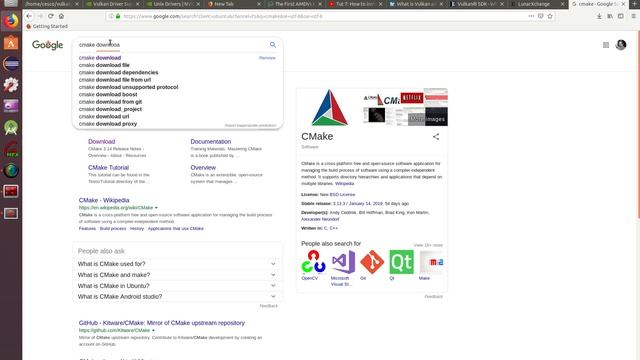Screen dimensions: 640x360
Task: Select suggestion "cmake download dependencies"
Action: point(118,73)
